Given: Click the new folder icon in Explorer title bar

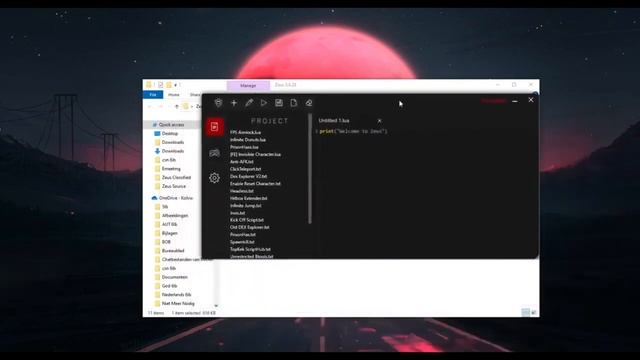Looking at the screenshot, I should coord(169,85).
